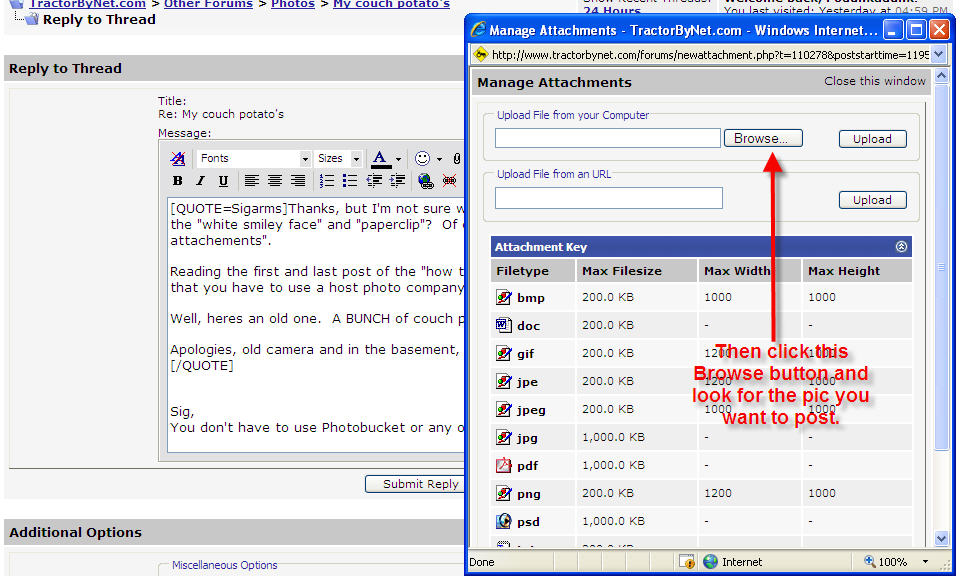
Task: Click the Remove Formatting icon
Action: click(x=178, y=158)
